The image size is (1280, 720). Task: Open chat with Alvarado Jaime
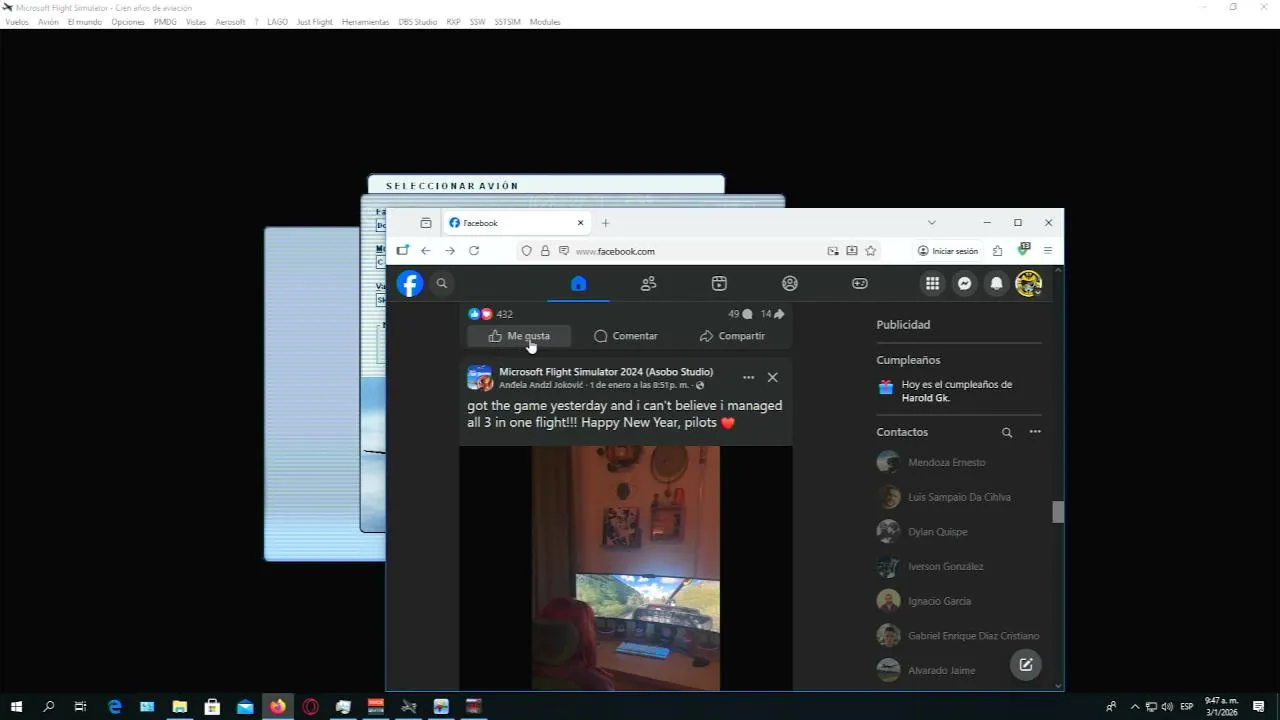pyautogui.click(x=958, y=670)
